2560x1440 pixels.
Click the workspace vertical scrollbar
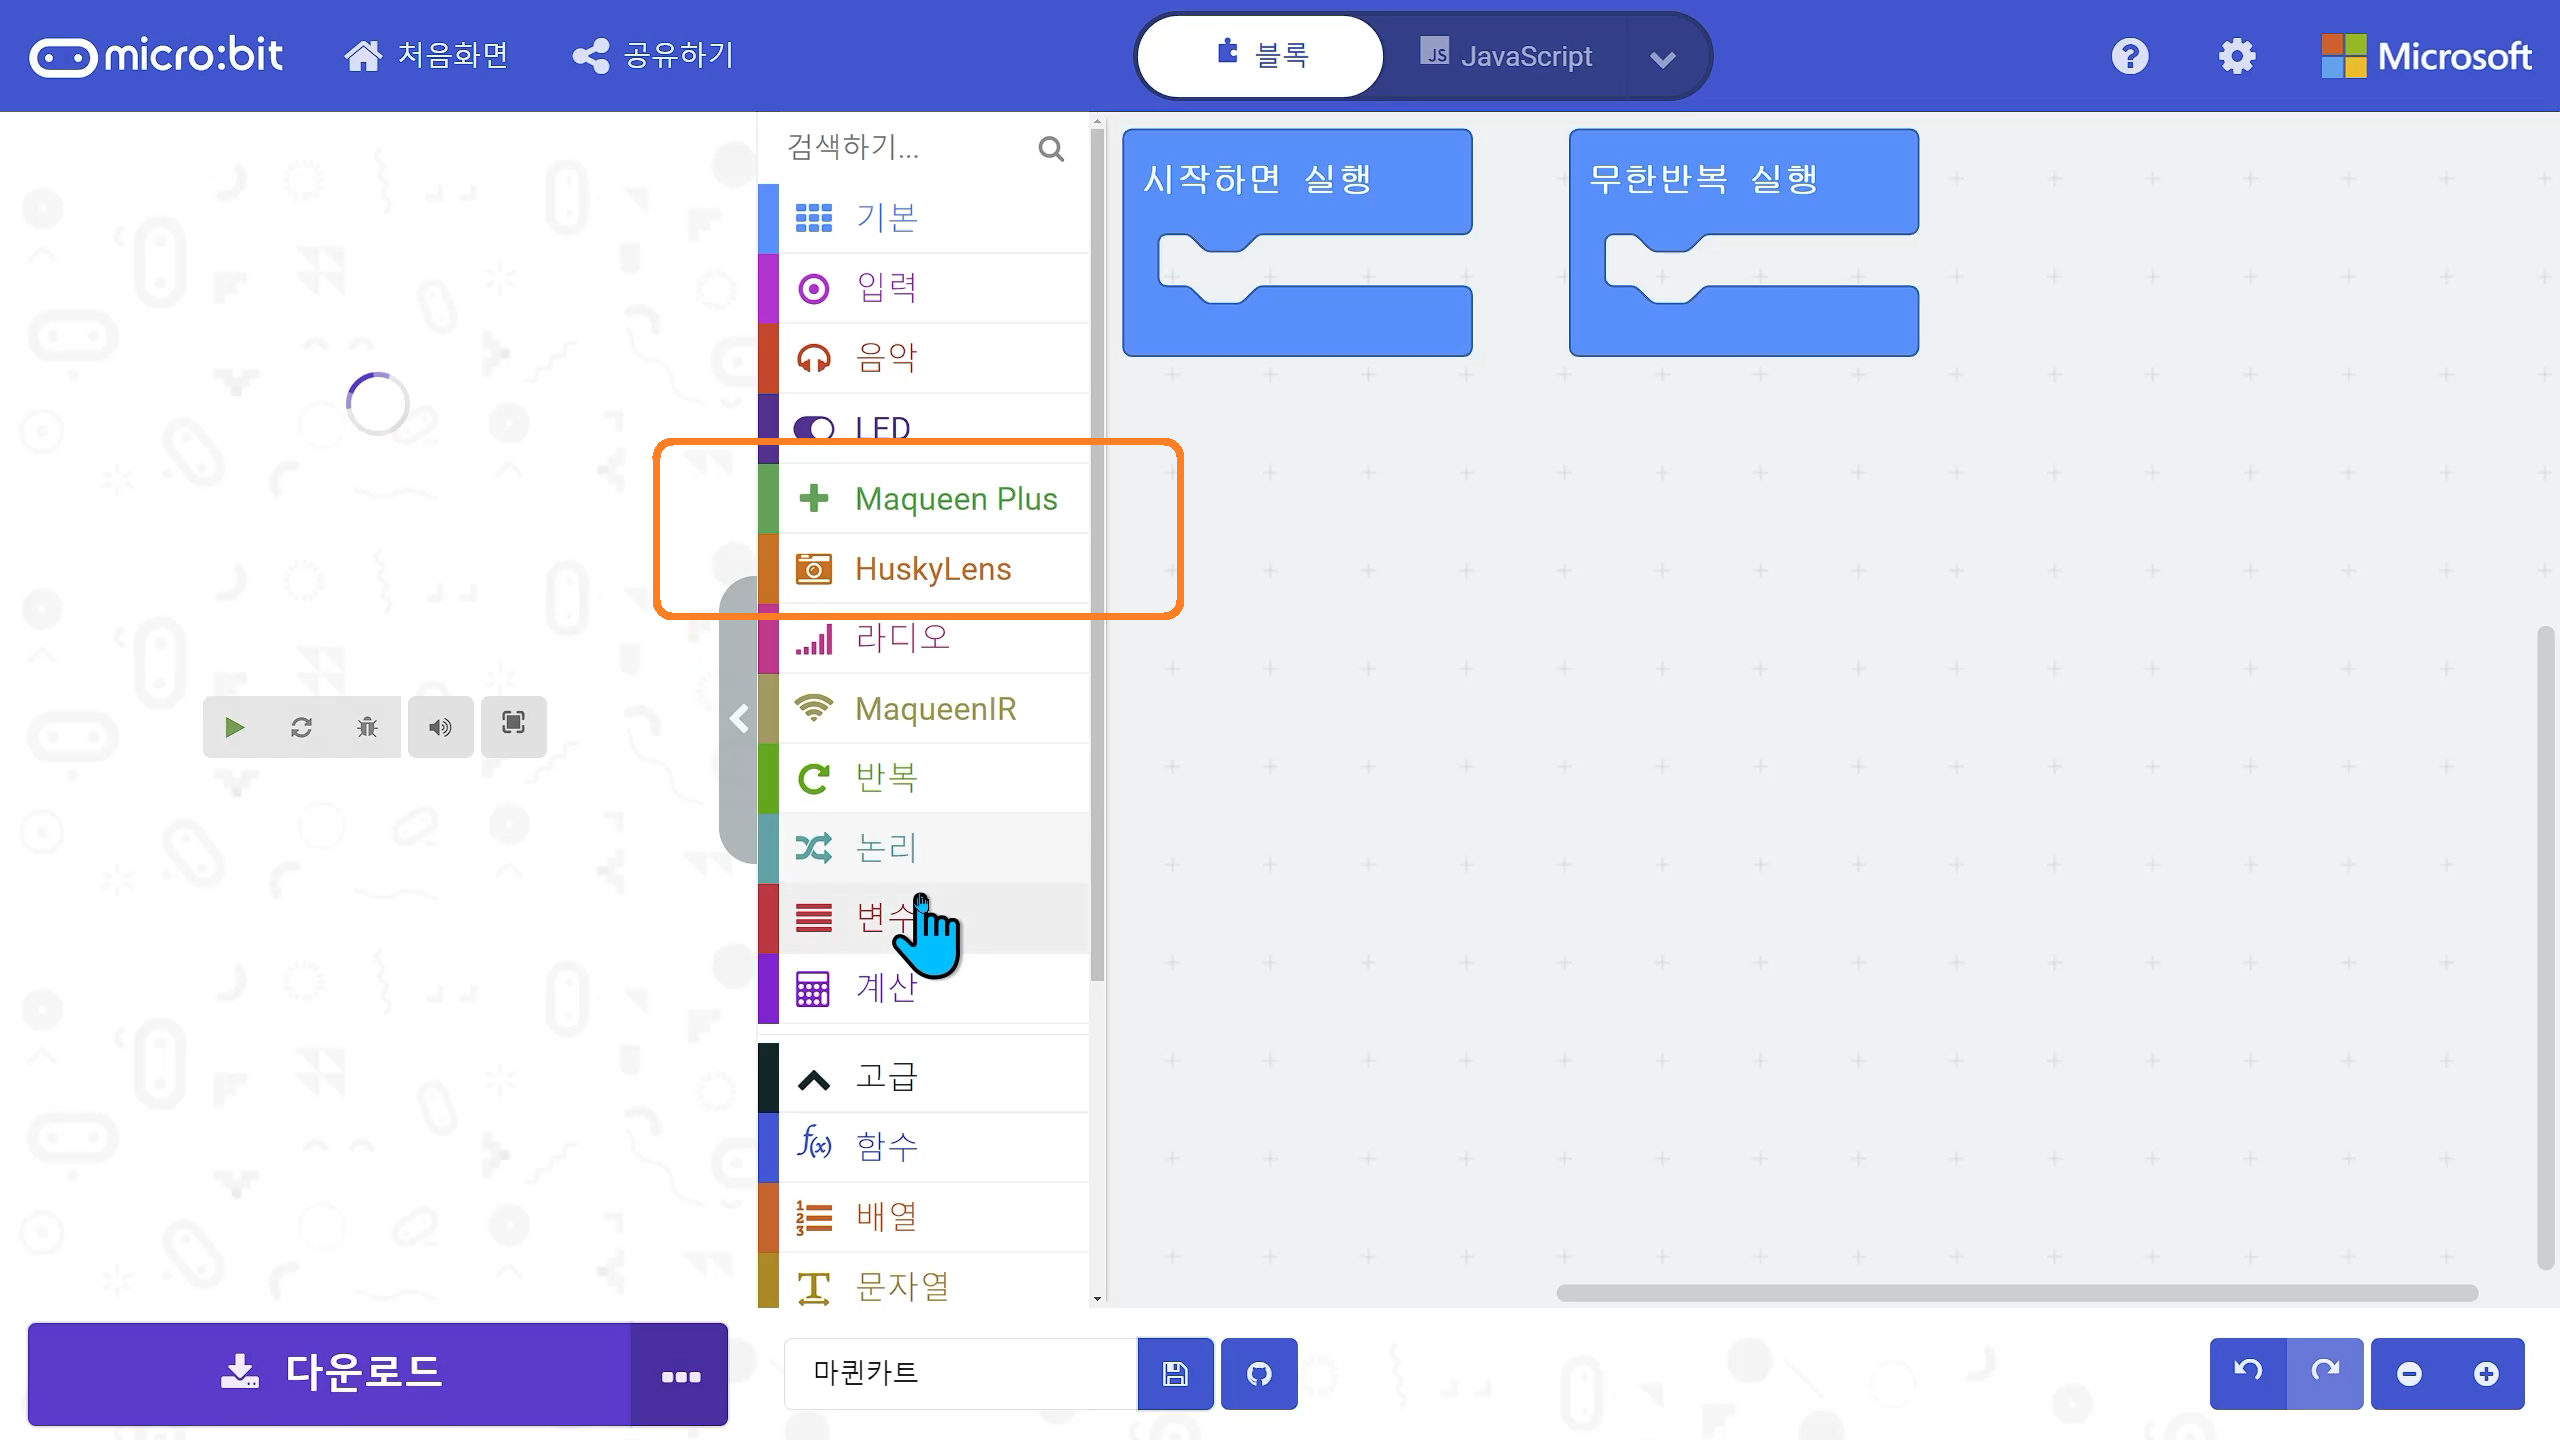[2546, 947]
